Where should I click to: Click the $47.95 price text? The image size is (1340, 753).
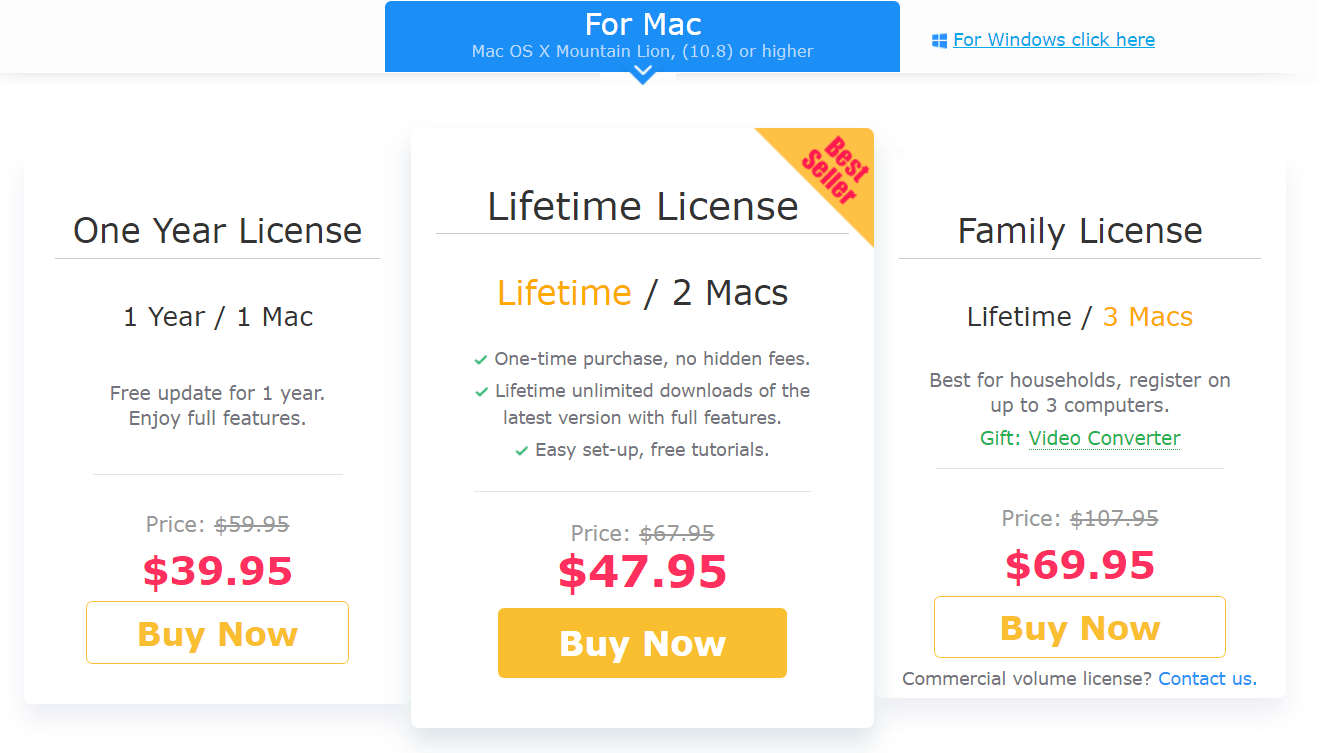(x=642, y=572)
